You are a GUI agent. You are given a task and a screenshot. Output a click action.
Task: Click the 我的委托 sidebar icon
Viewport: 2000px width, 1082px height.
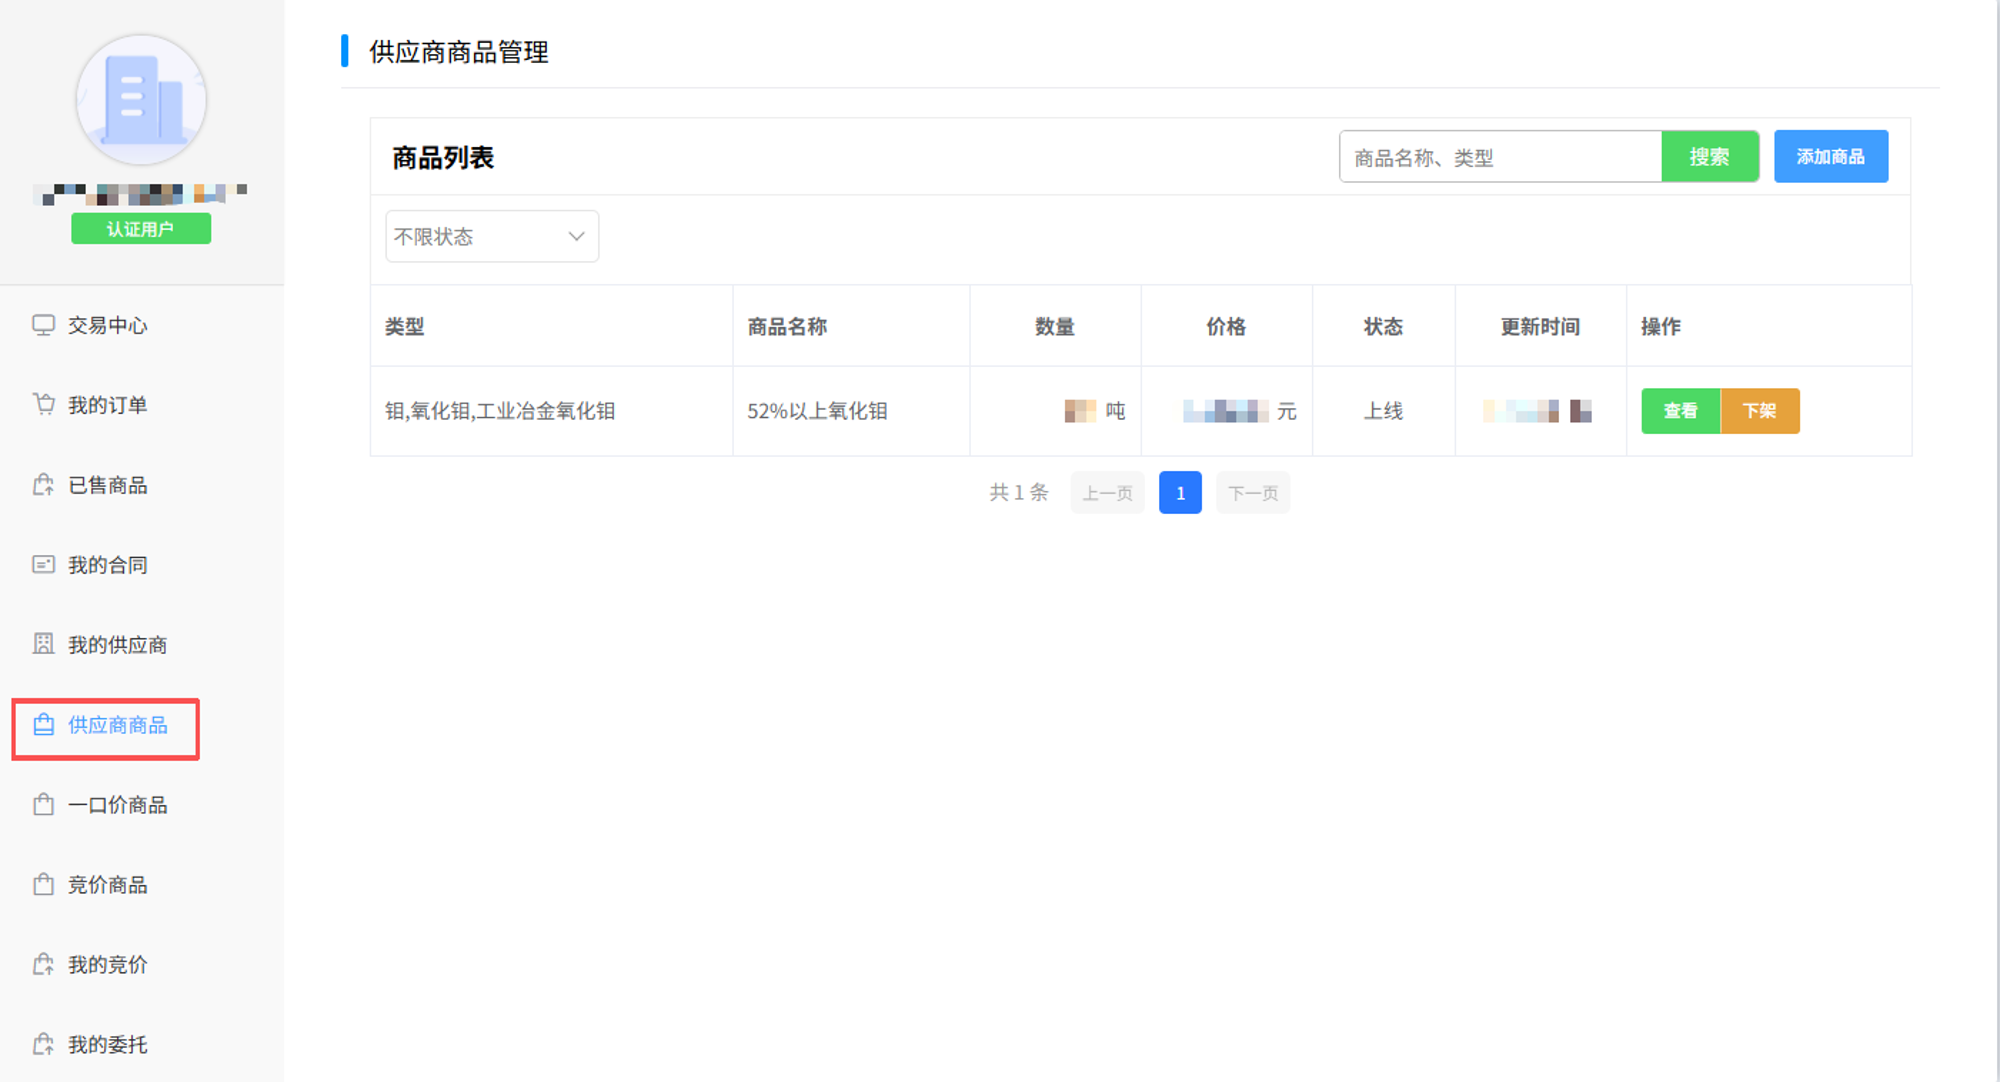click(x=43, y=1045)
